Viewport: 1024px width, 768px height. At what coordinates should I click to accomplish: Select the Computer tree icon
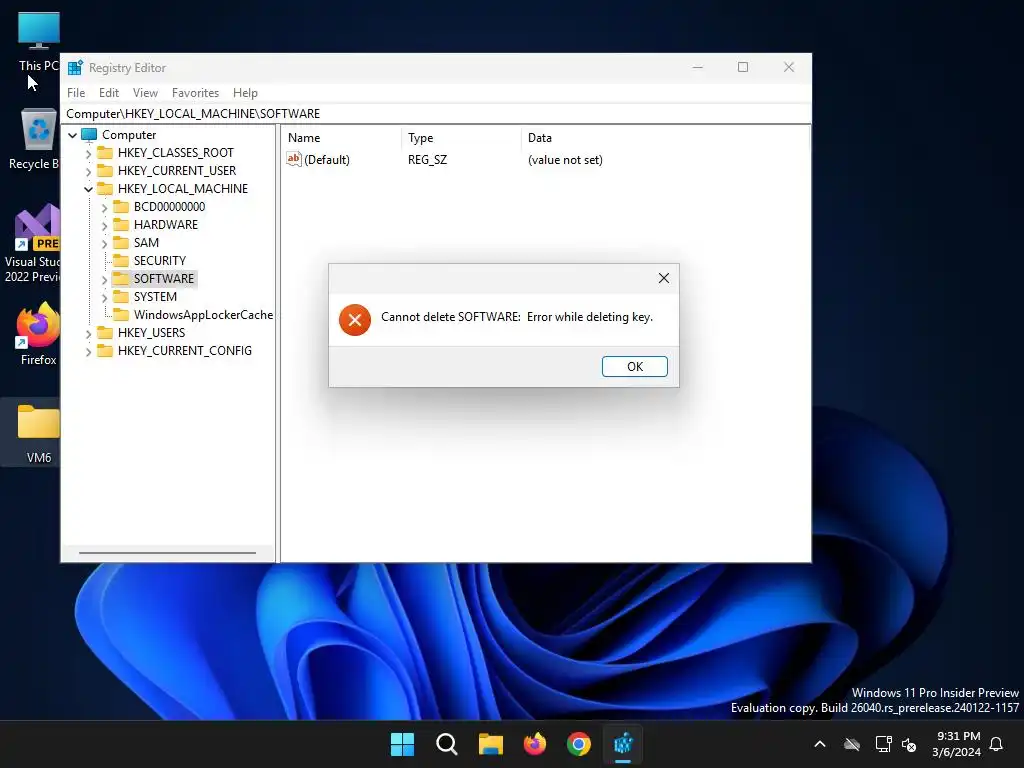click(x=89, y=135)
